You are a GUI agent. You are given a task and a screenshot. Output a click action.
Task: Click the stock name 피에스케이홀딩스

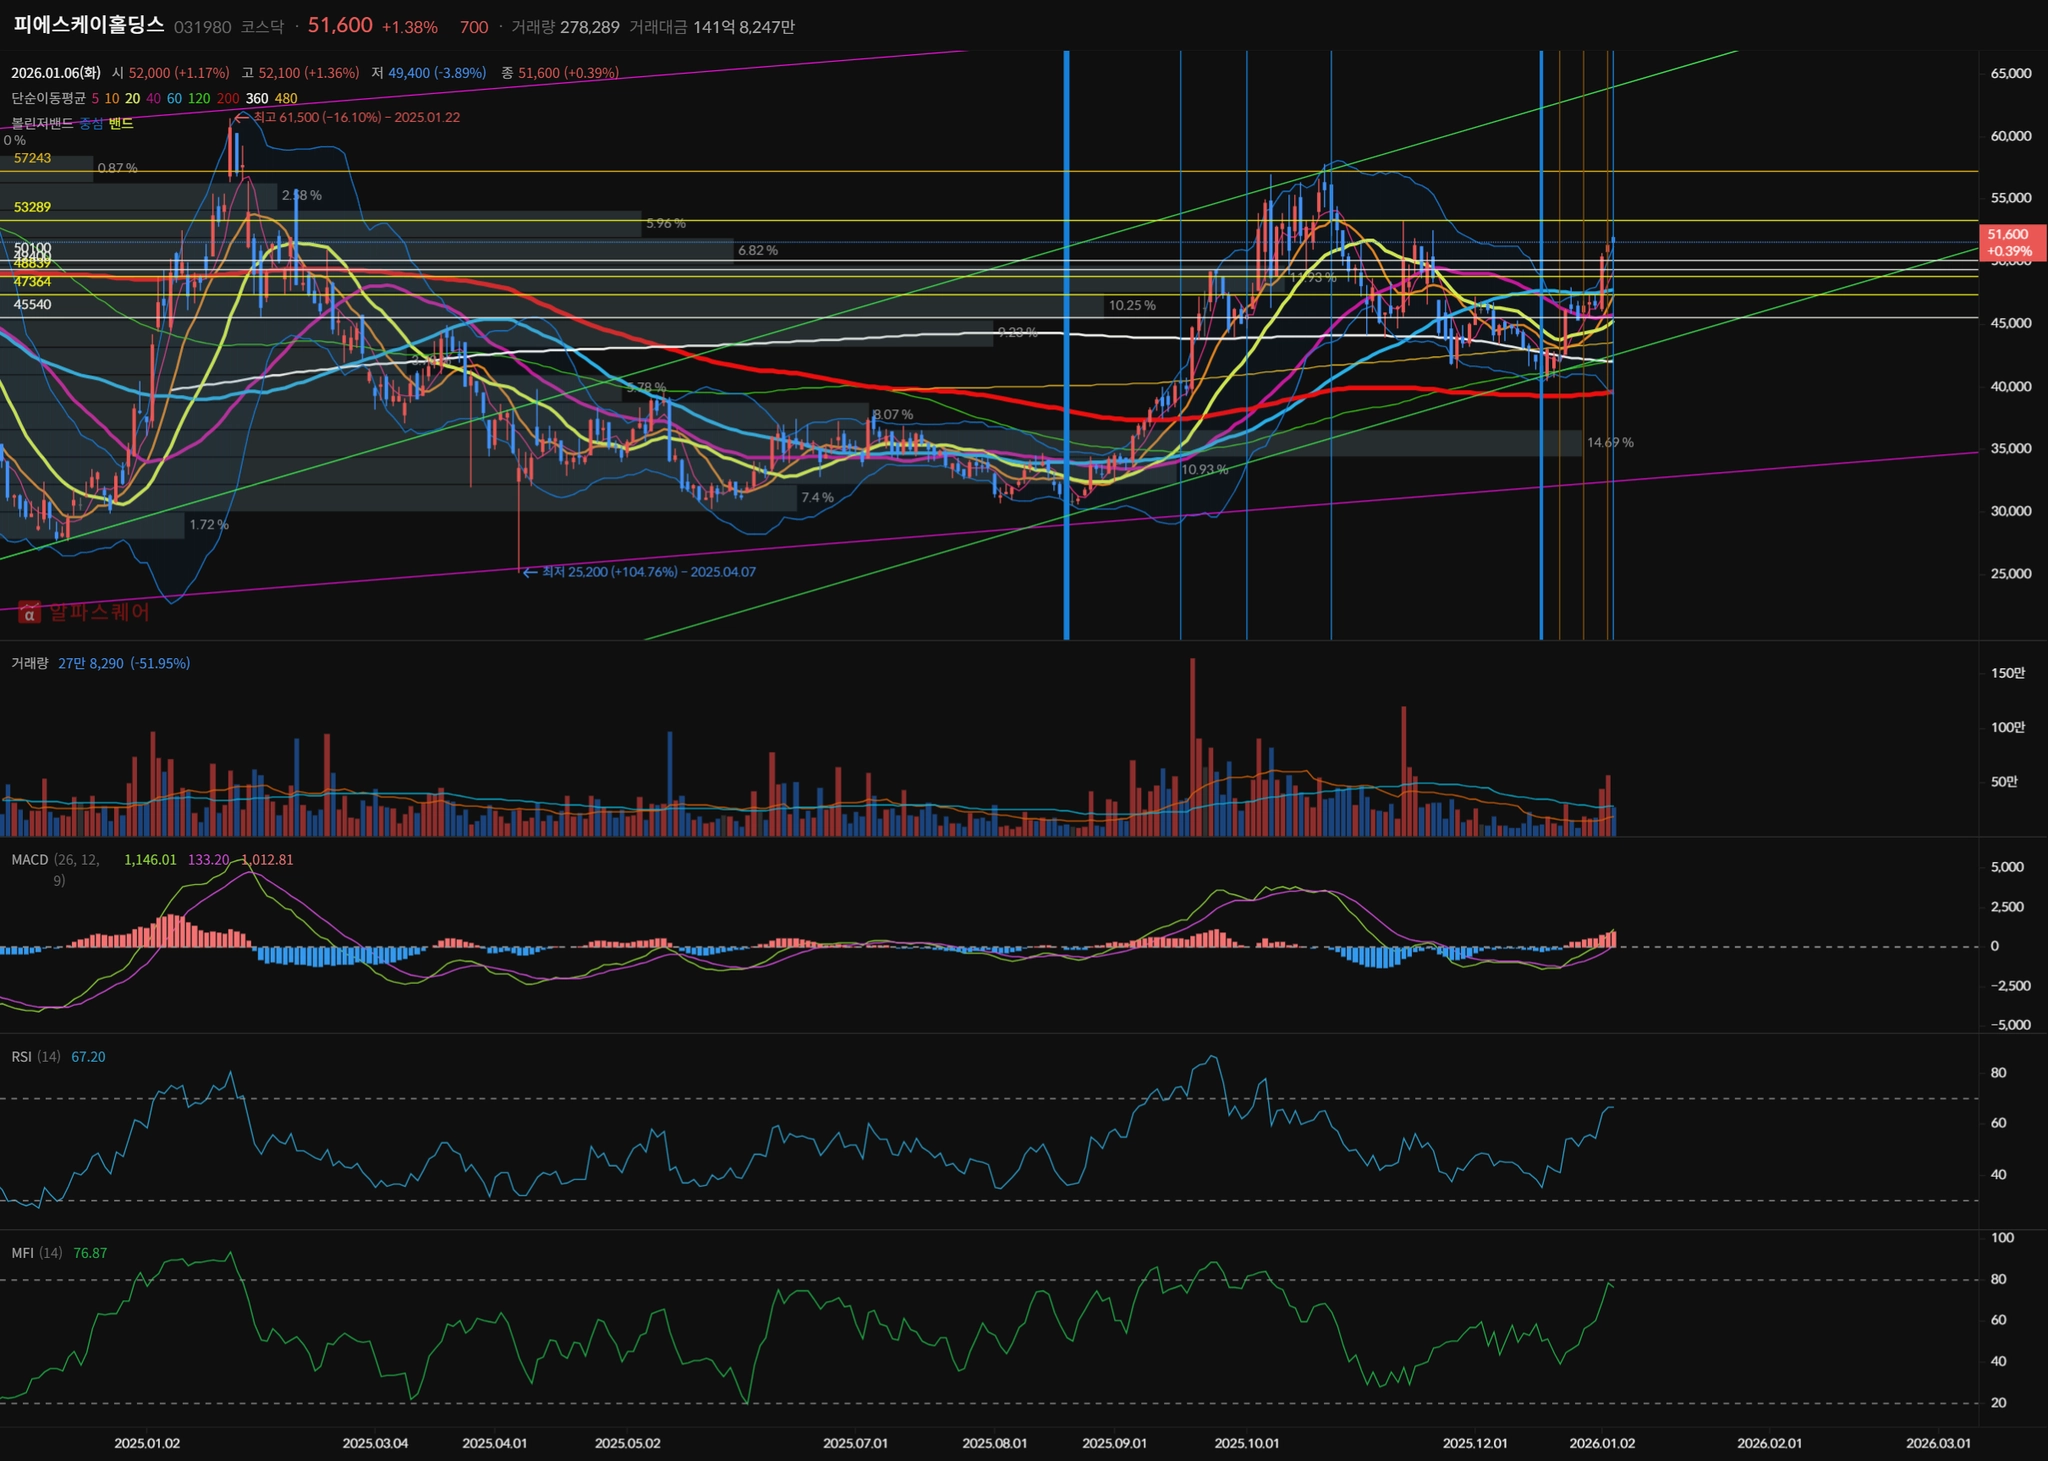(x=88, y=26)
